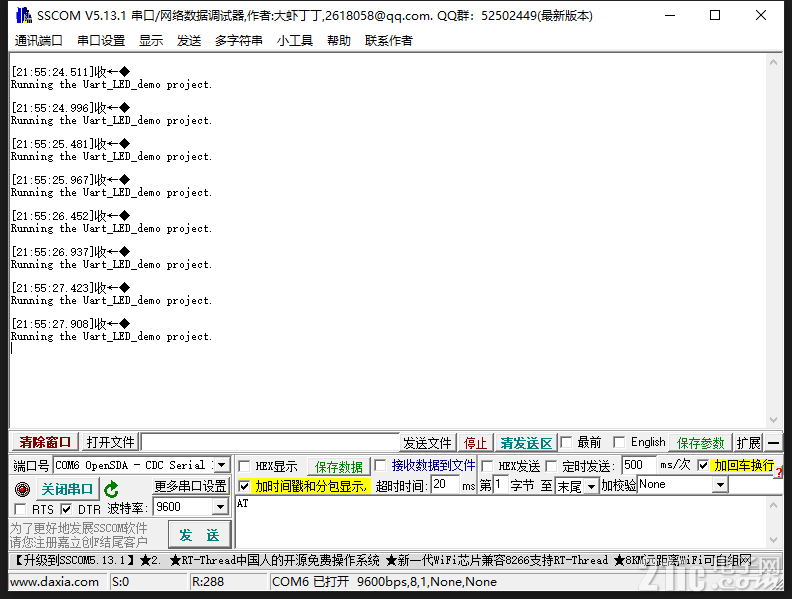
Task: Open the 联系作者 menu
Action: point(388,40)
